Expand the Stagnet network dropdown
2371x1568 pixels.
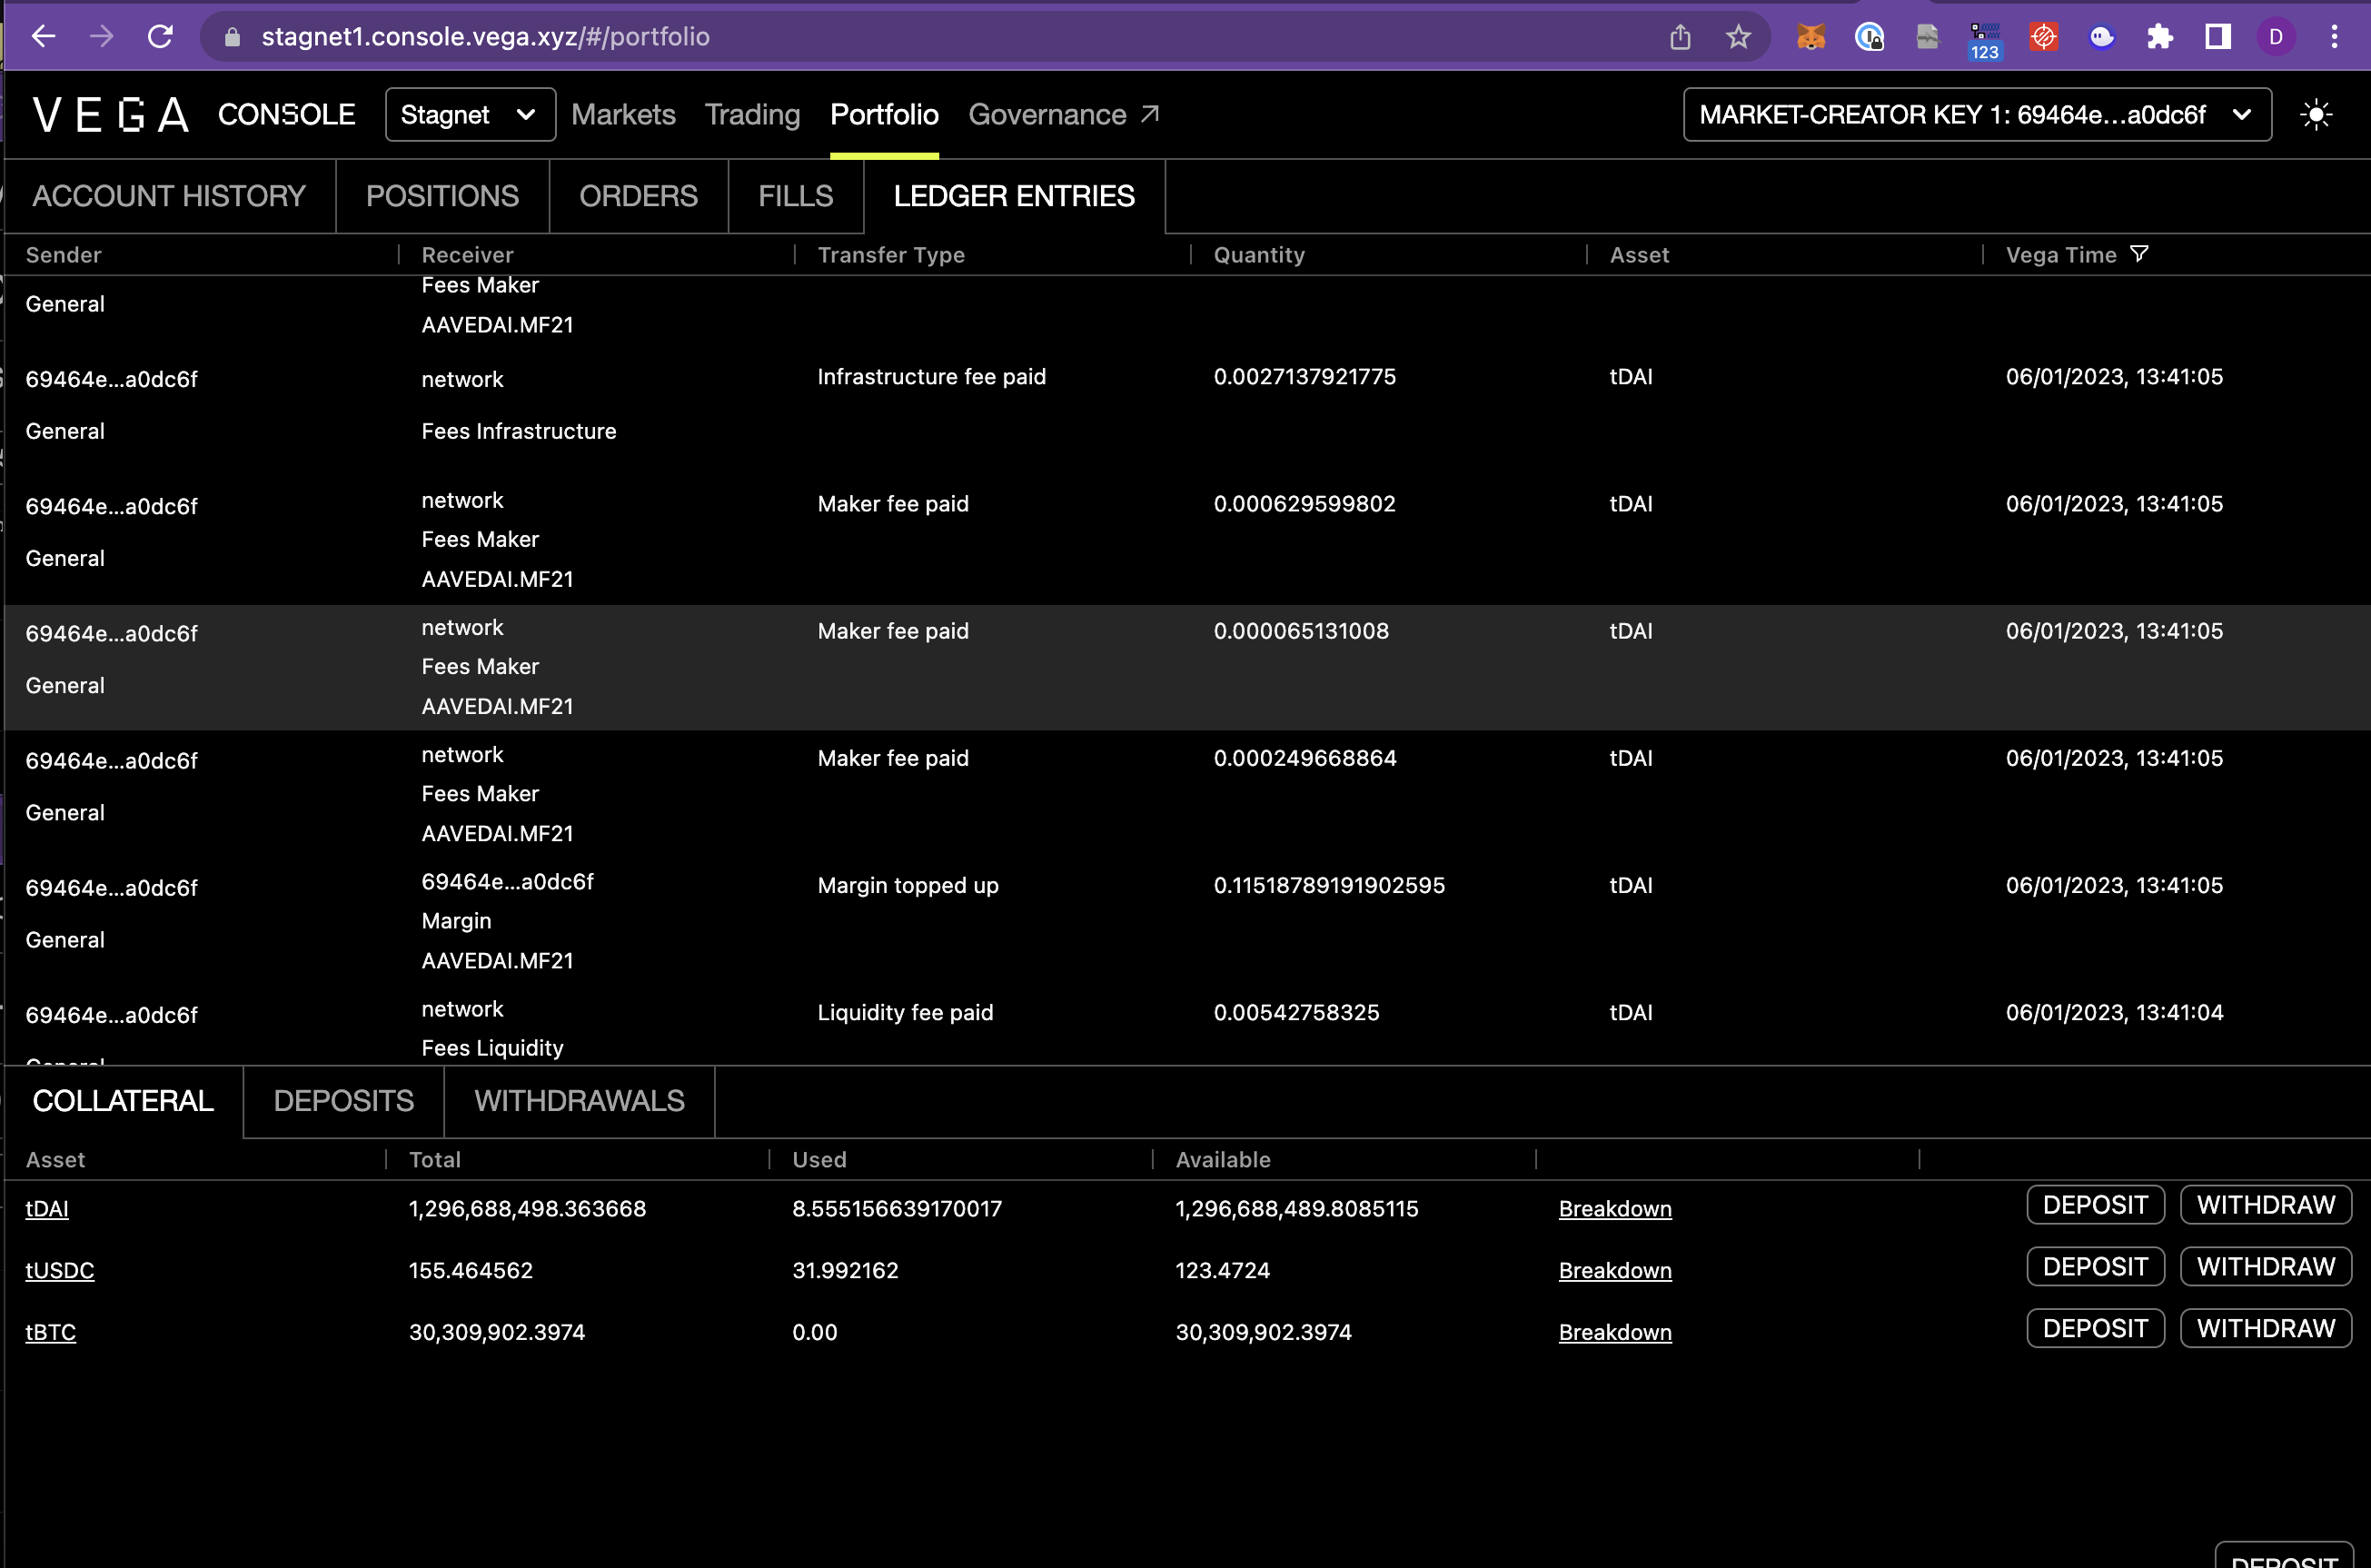pyautogui.click(x=469, y=114)
